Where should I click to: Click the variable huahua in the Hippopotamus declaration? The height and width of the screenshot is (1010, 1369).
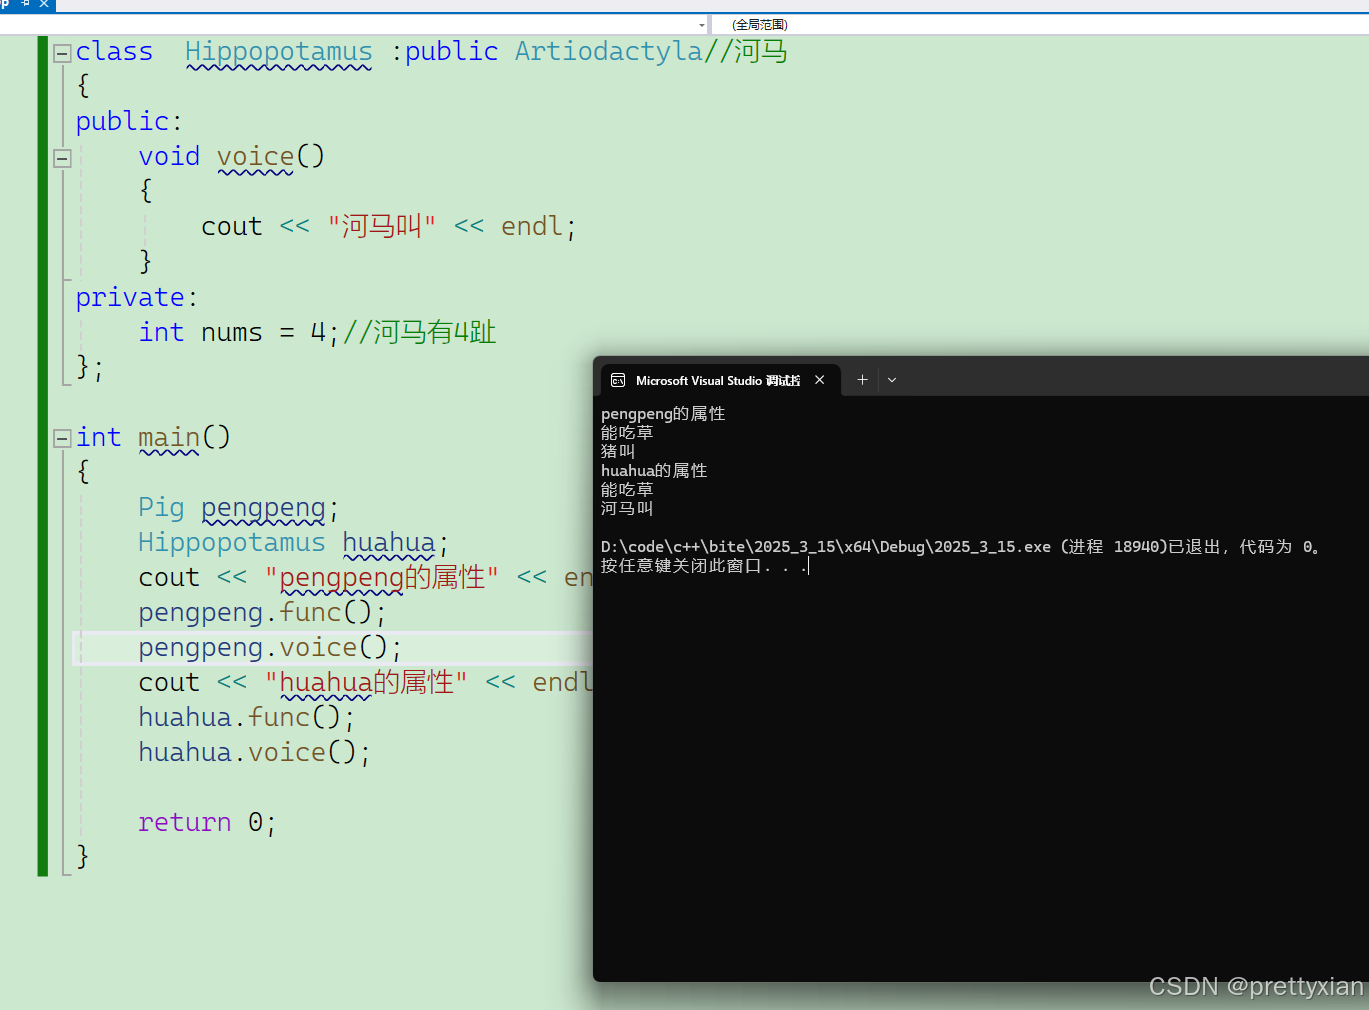click(389, 542)
